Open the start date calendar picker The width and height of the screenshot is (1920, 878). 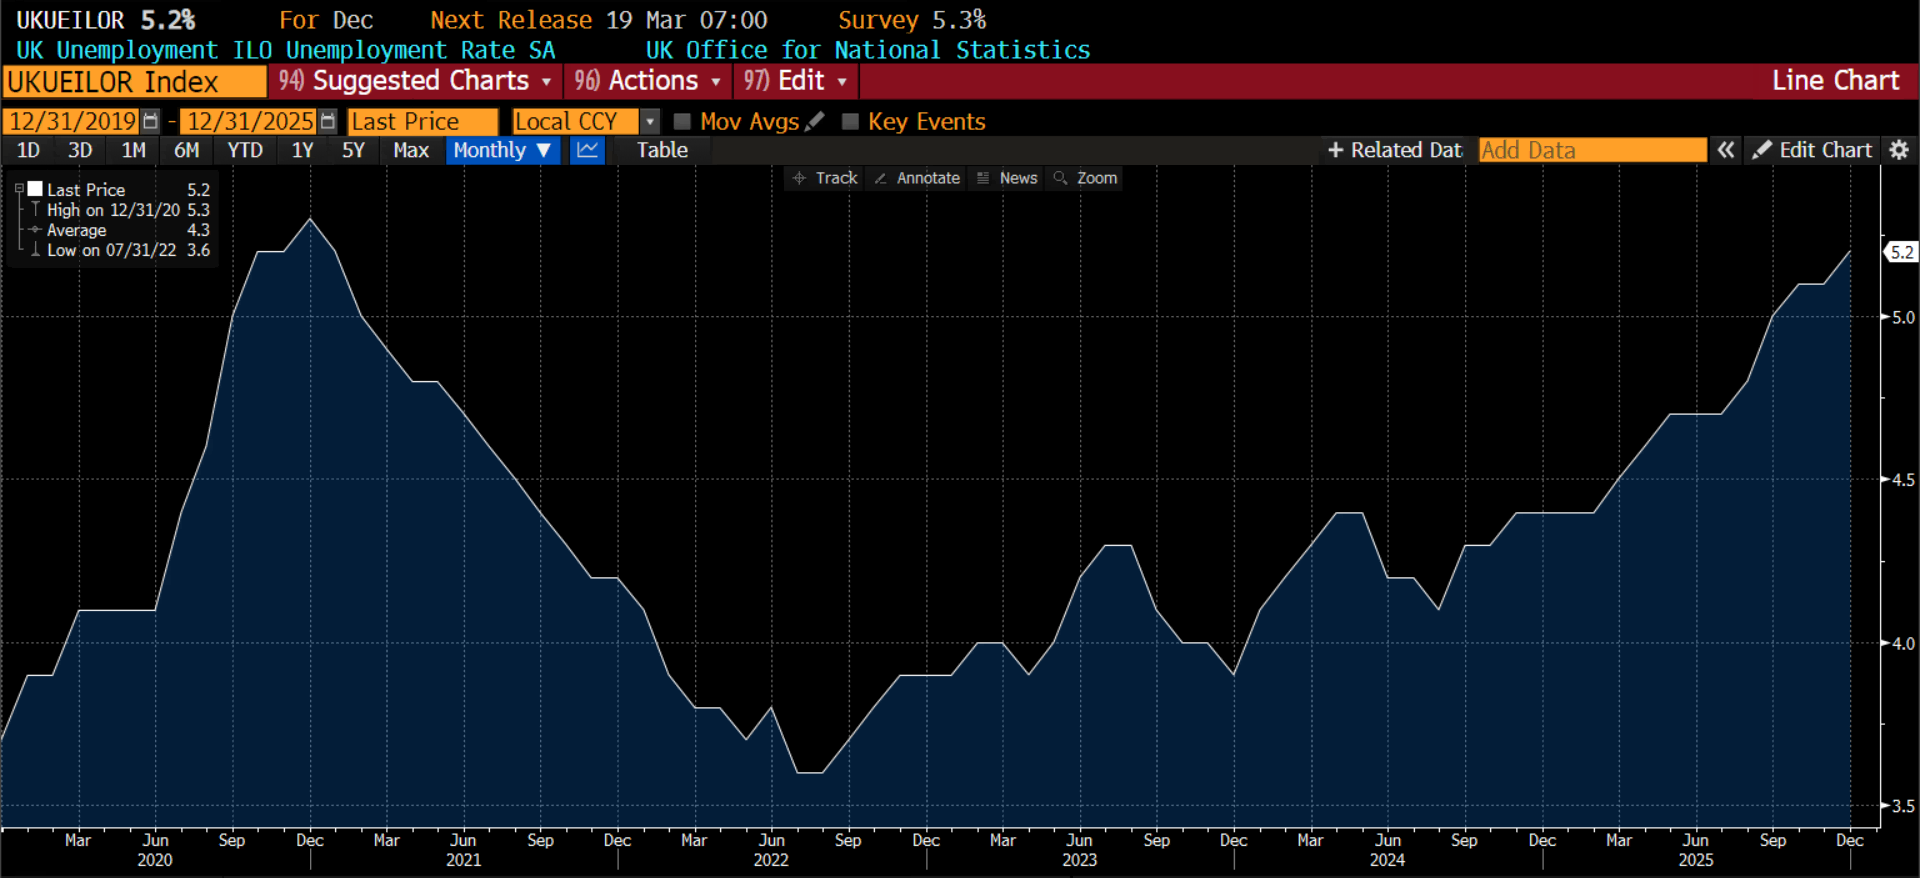pyautogui.click(x=151, y=121)
